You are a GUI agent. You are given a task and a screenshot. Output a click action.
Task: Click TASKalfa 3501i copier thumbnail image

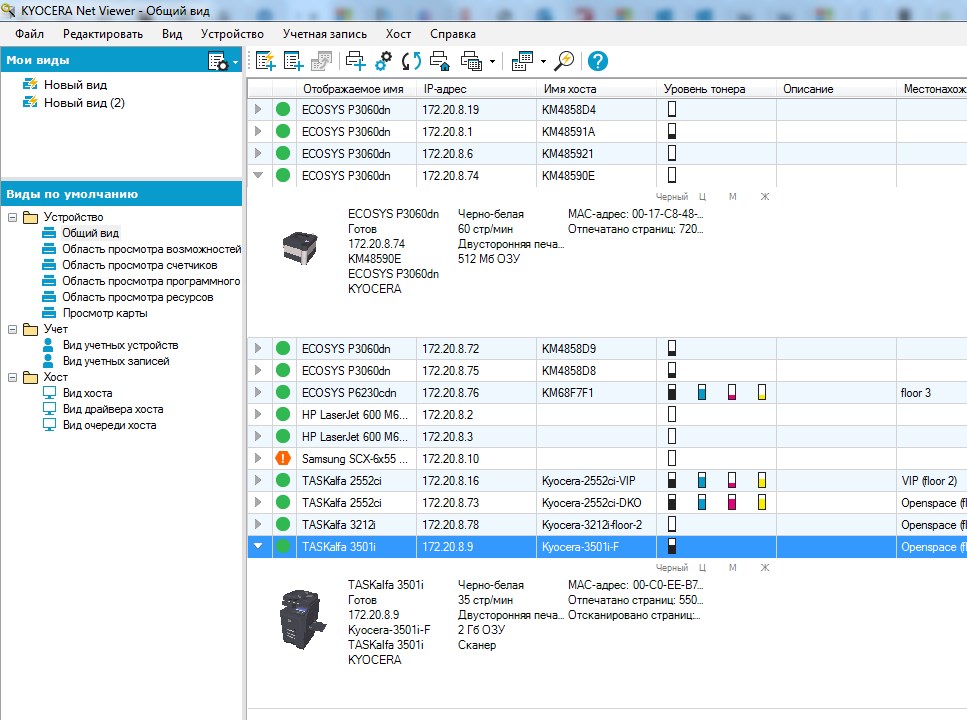click(302, 619)
